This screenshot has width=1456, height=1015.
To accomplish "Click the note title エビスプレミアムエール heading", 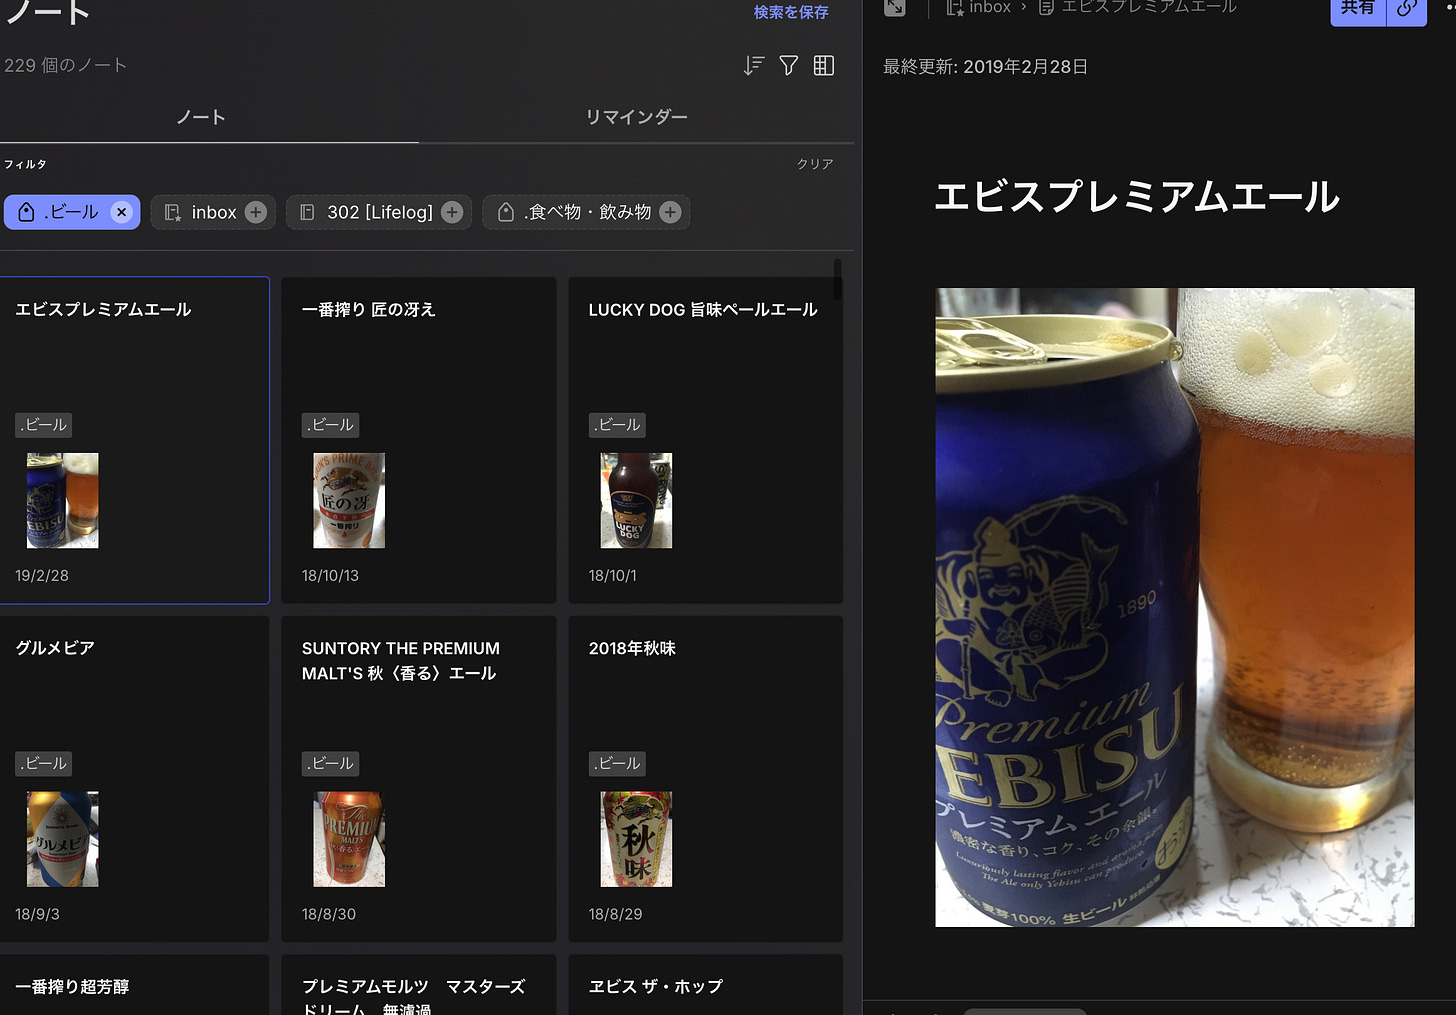I will 1137,196.
